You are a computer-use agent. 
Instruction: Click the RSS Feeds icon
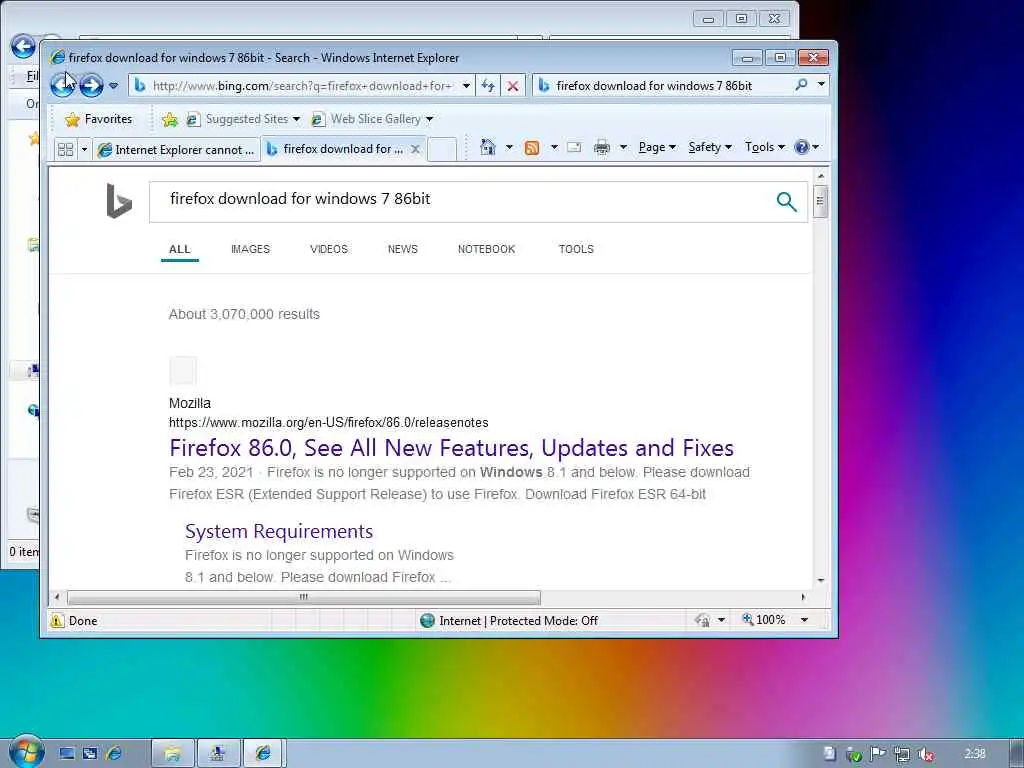coord(532,148)
